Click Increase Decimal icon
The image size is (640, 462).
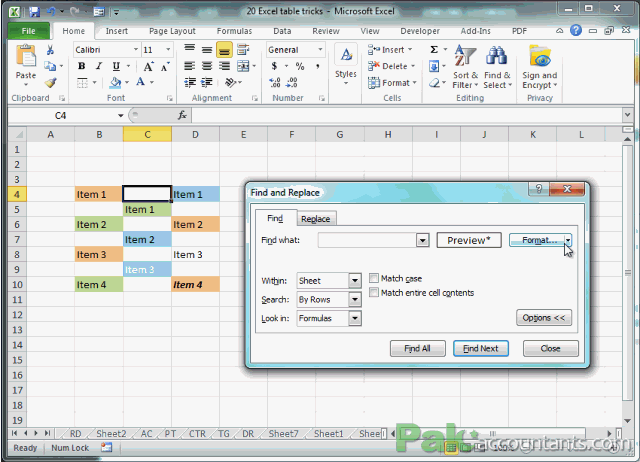point(275,82)
